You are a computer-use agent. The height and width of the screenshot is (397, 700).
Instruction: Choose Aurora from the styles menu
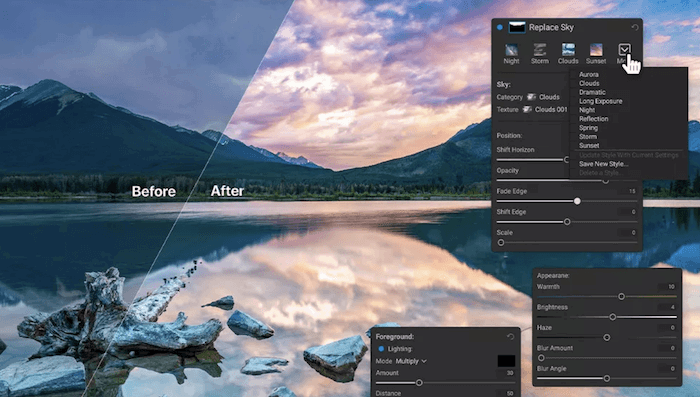pyautogui.click(x=588, y=75)
